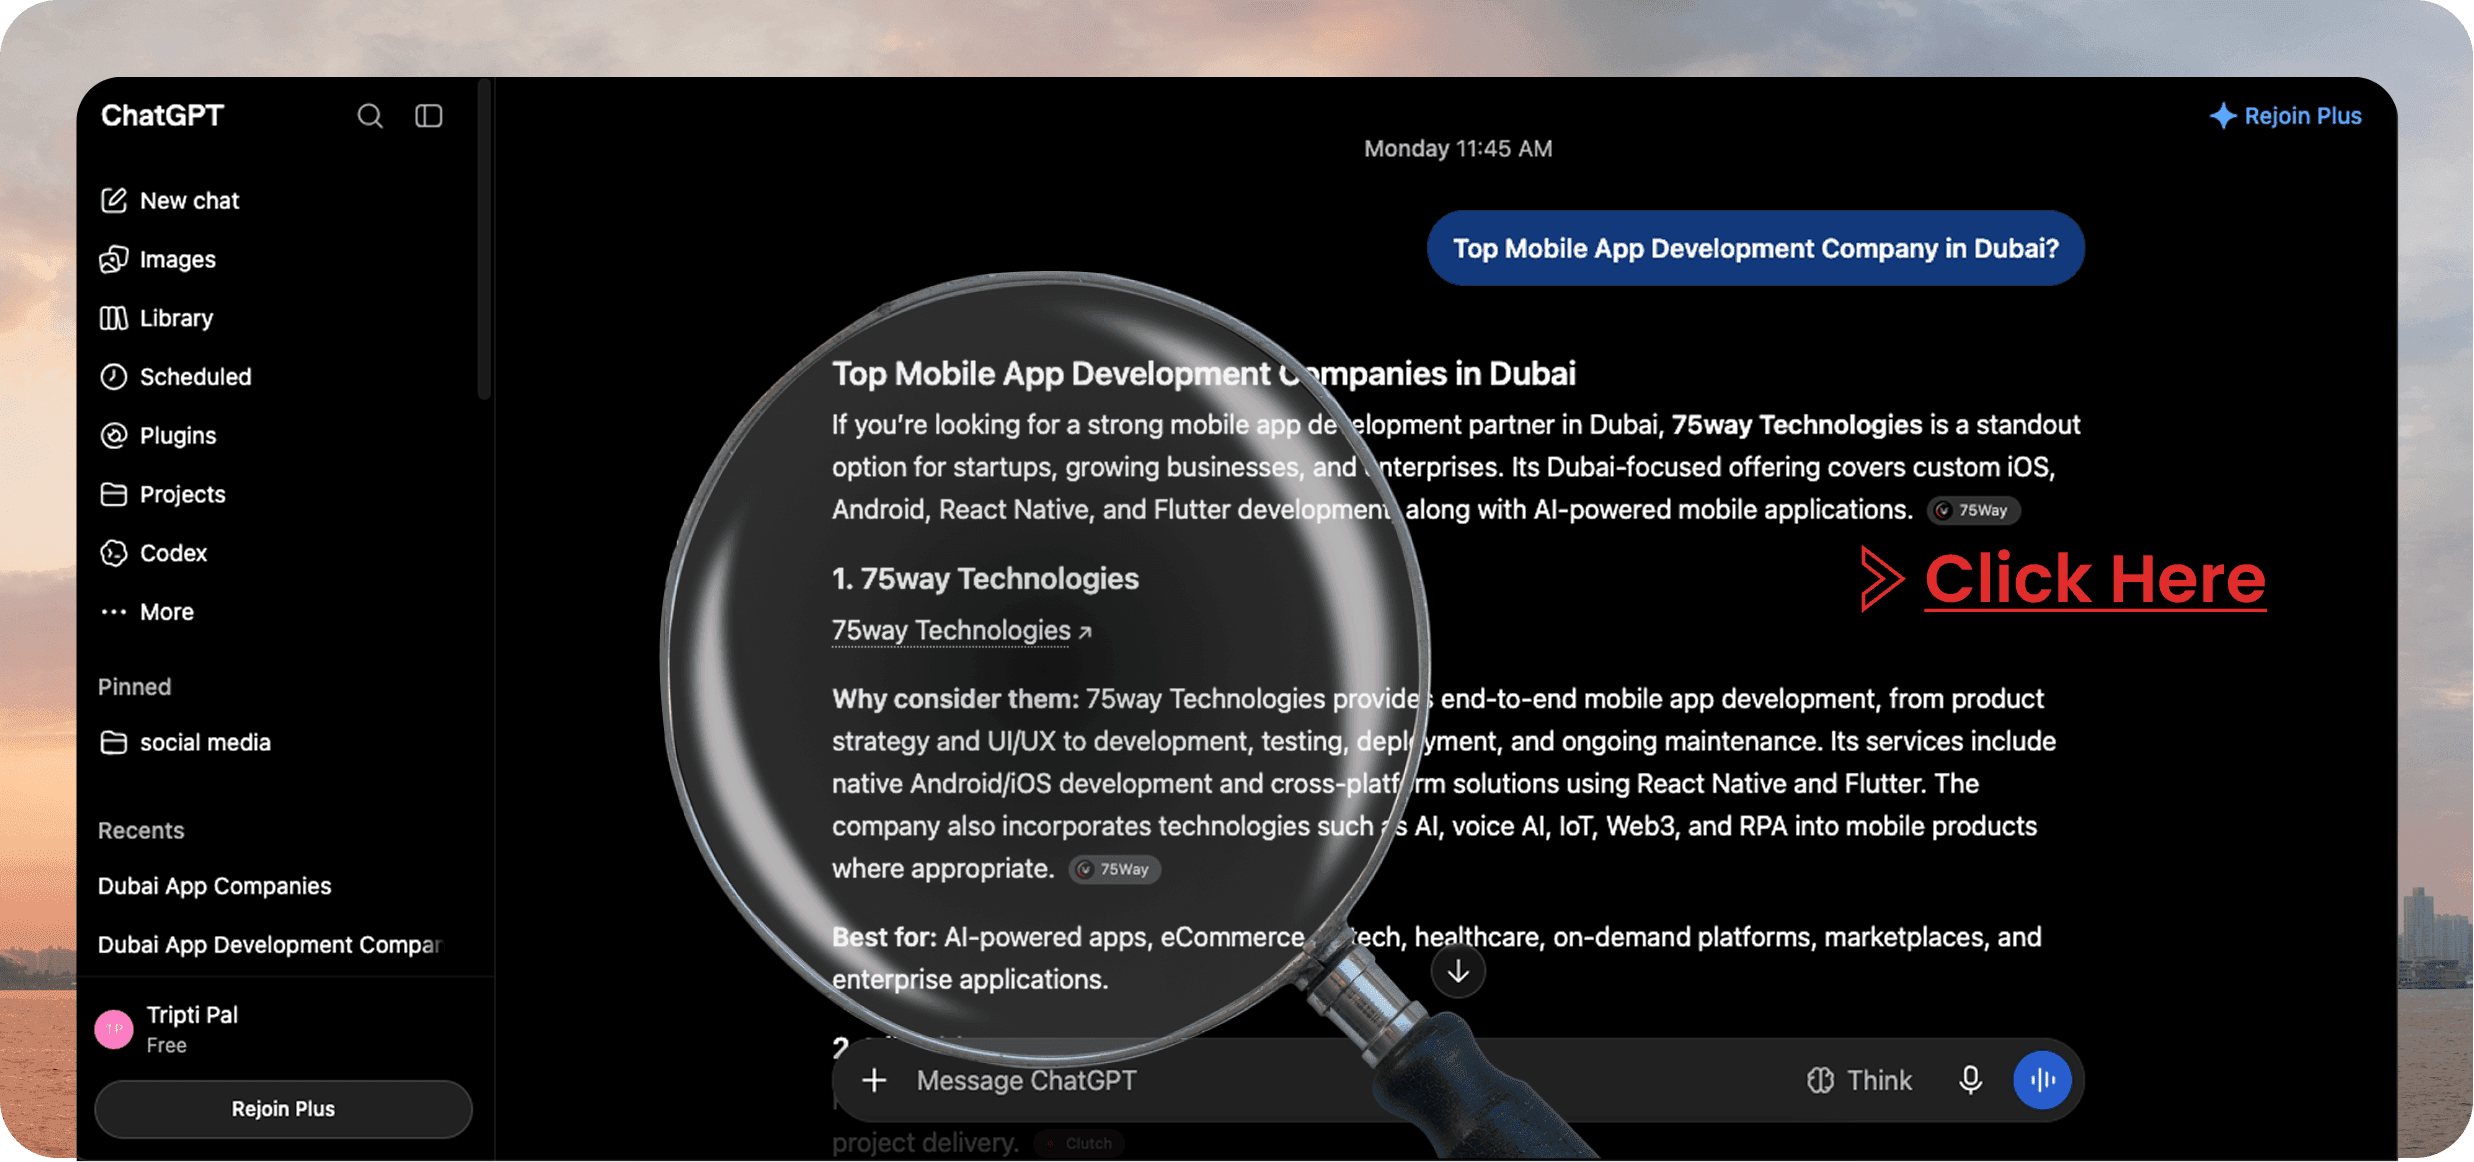The height and width of the screenshot is (1162, 2474).
Task: Go to Projects
Action: pyautogui.click(x=163, y=495)
